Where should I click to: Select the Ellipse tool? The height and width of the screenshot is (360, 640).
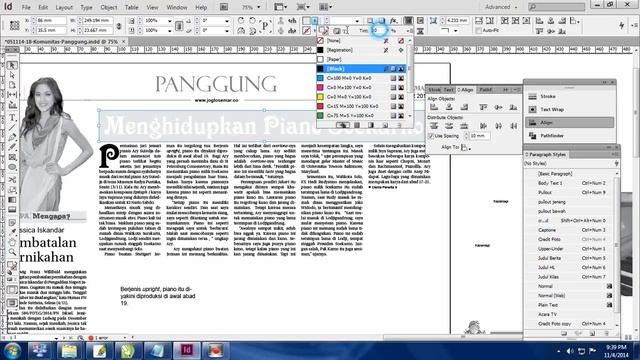12,167
